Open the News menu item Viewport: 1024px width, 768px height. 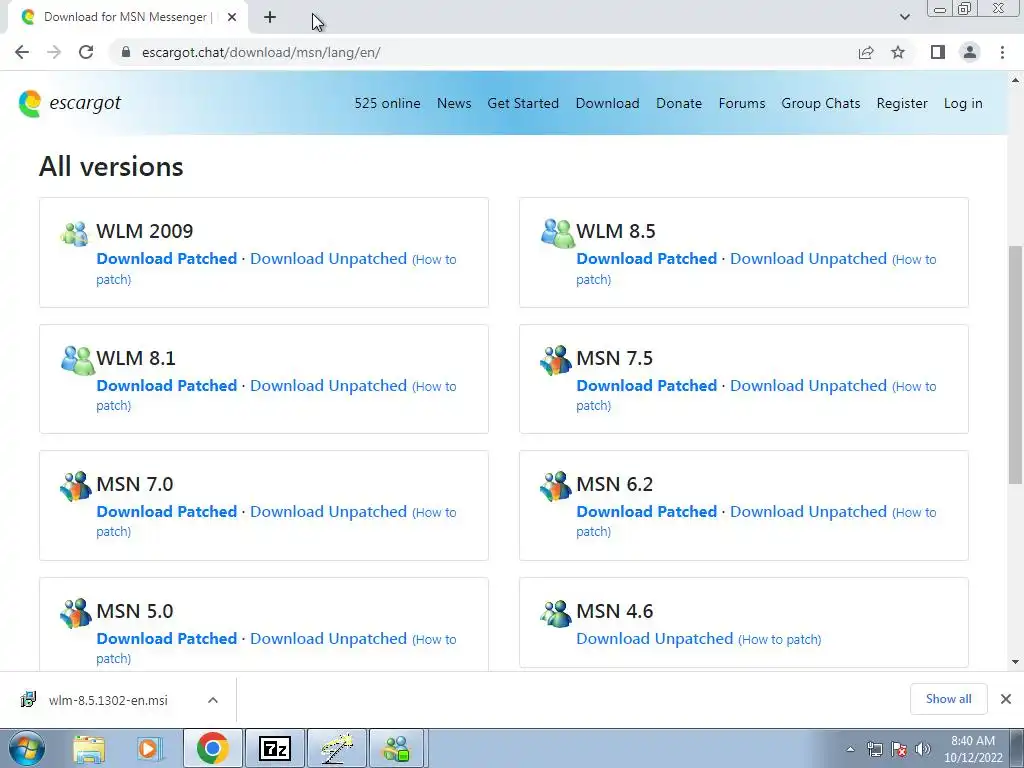point(454,103)
